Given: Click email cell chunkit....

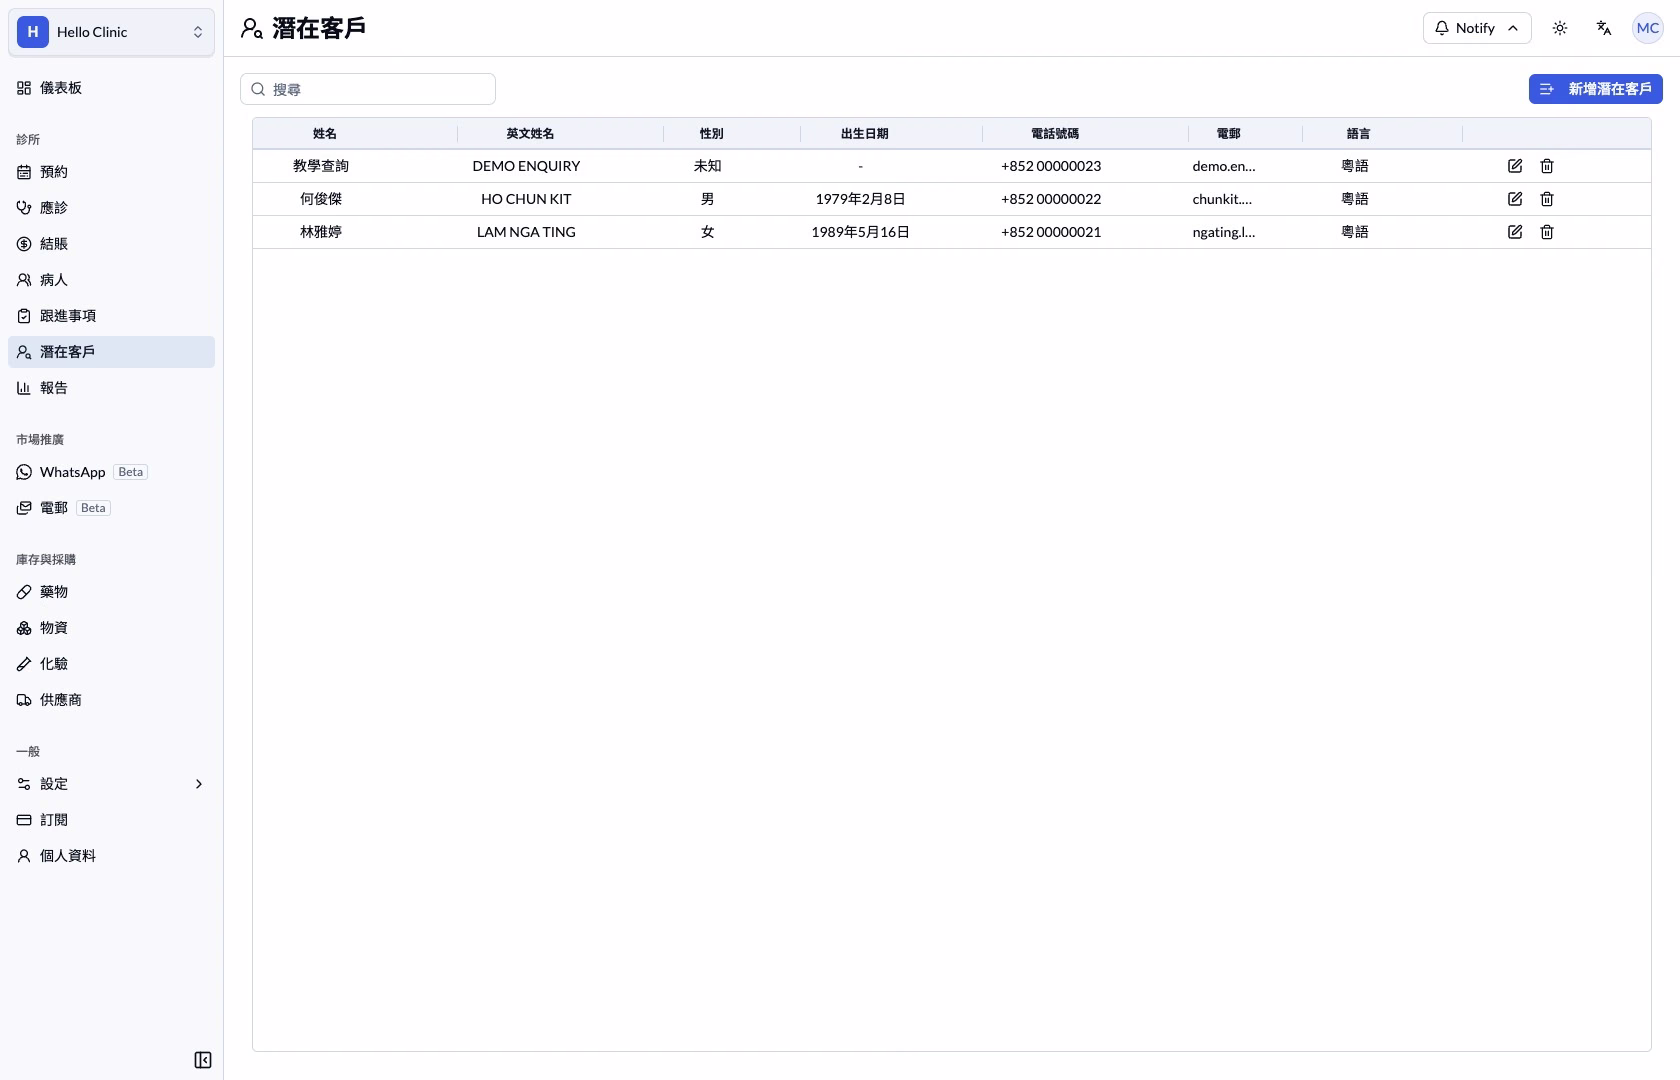Looking at the screenshot, I should 1222,199.
